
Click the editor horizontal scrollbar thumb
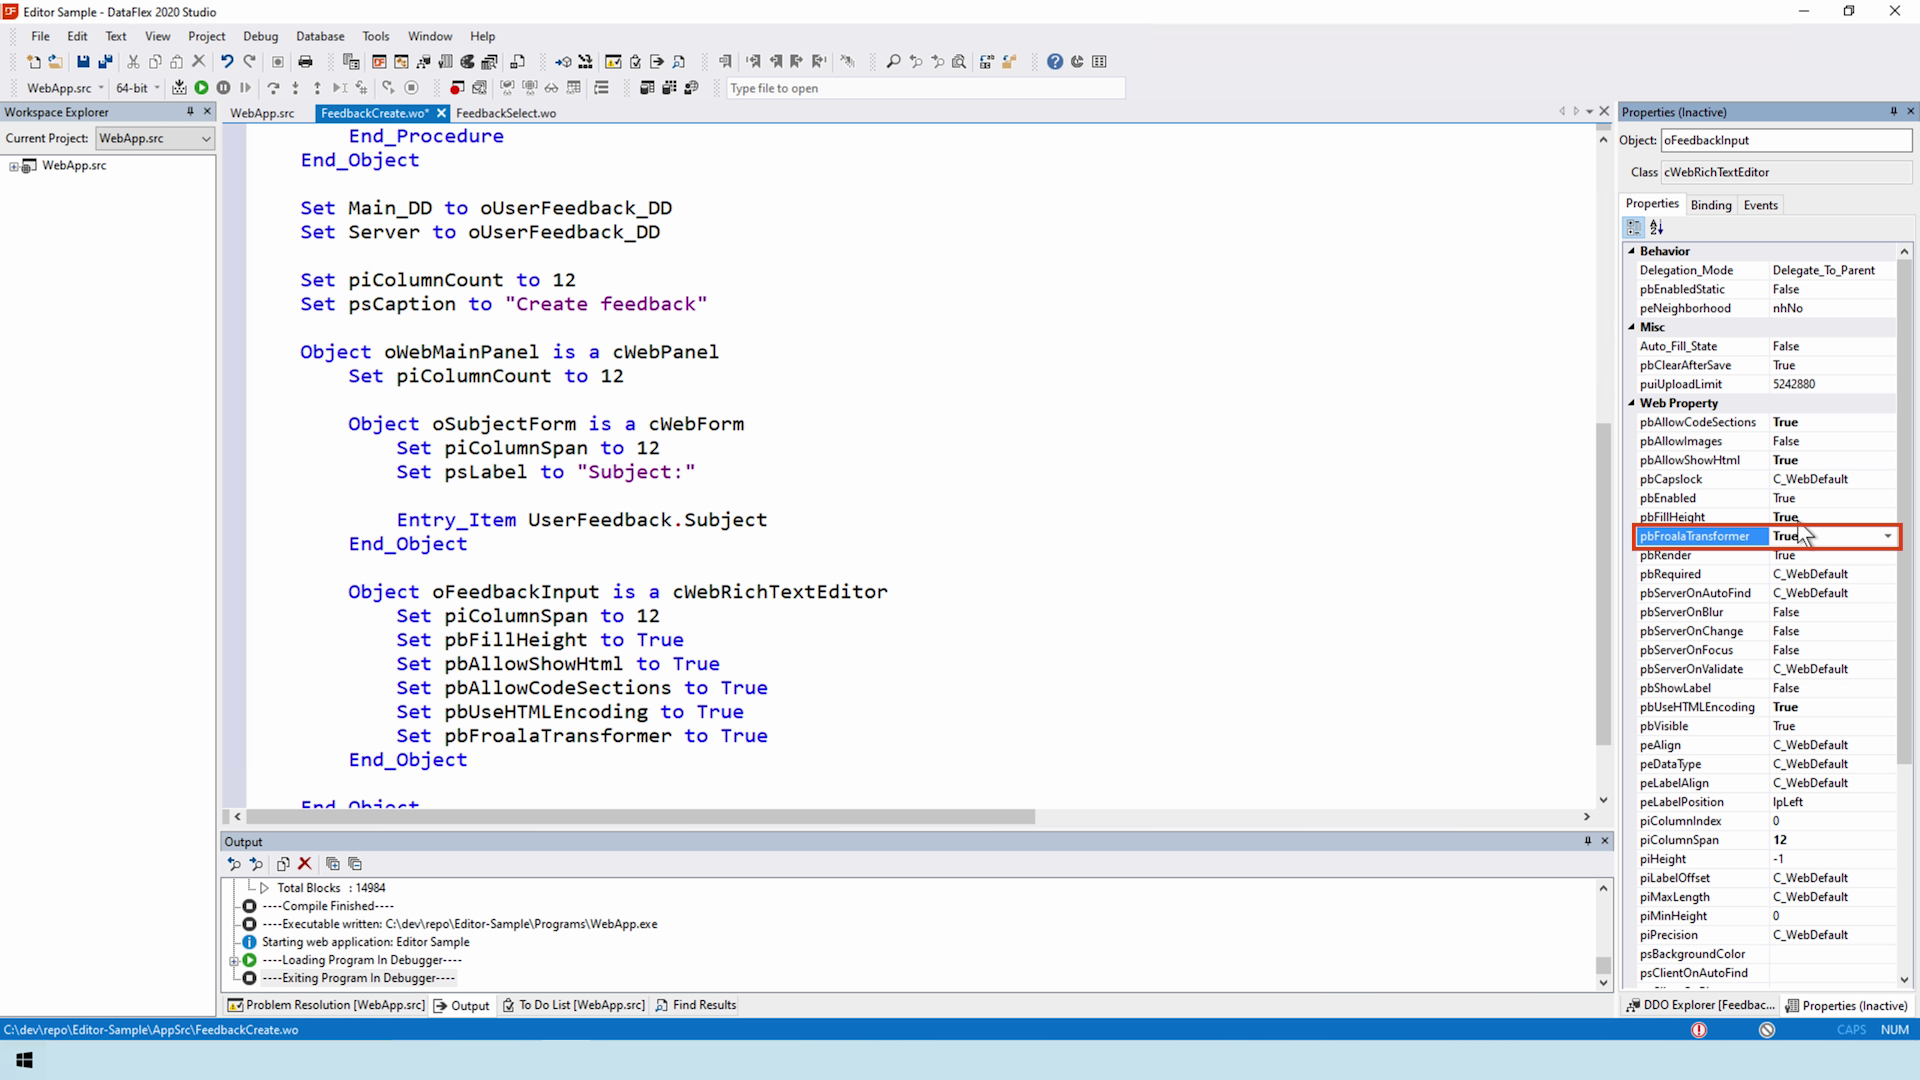click(x=640, y=817)
